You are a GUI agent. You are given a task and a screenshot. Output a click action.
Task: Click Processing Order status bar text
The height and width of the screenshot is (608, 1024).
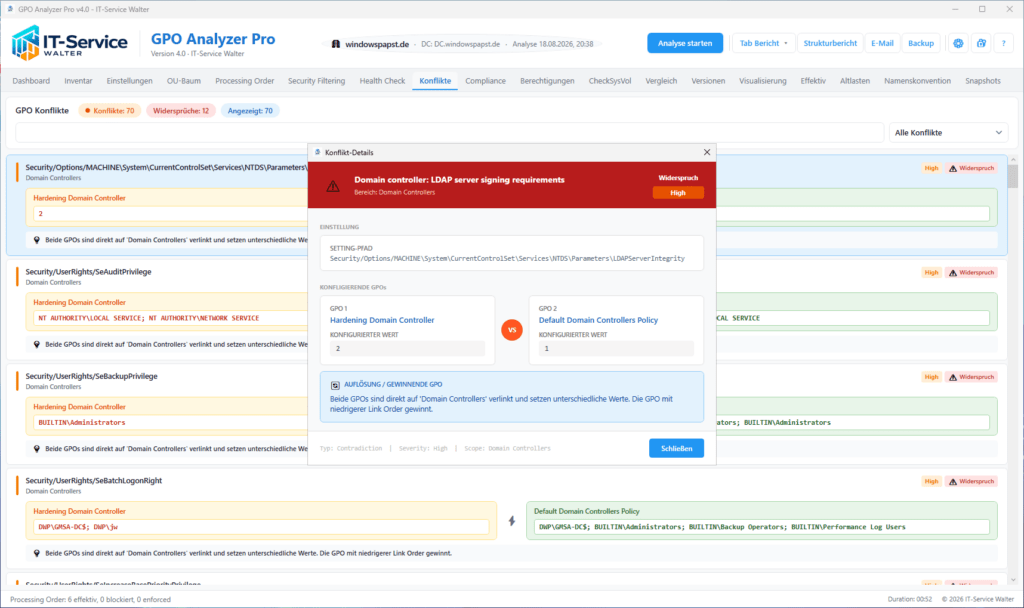(90, 600)
